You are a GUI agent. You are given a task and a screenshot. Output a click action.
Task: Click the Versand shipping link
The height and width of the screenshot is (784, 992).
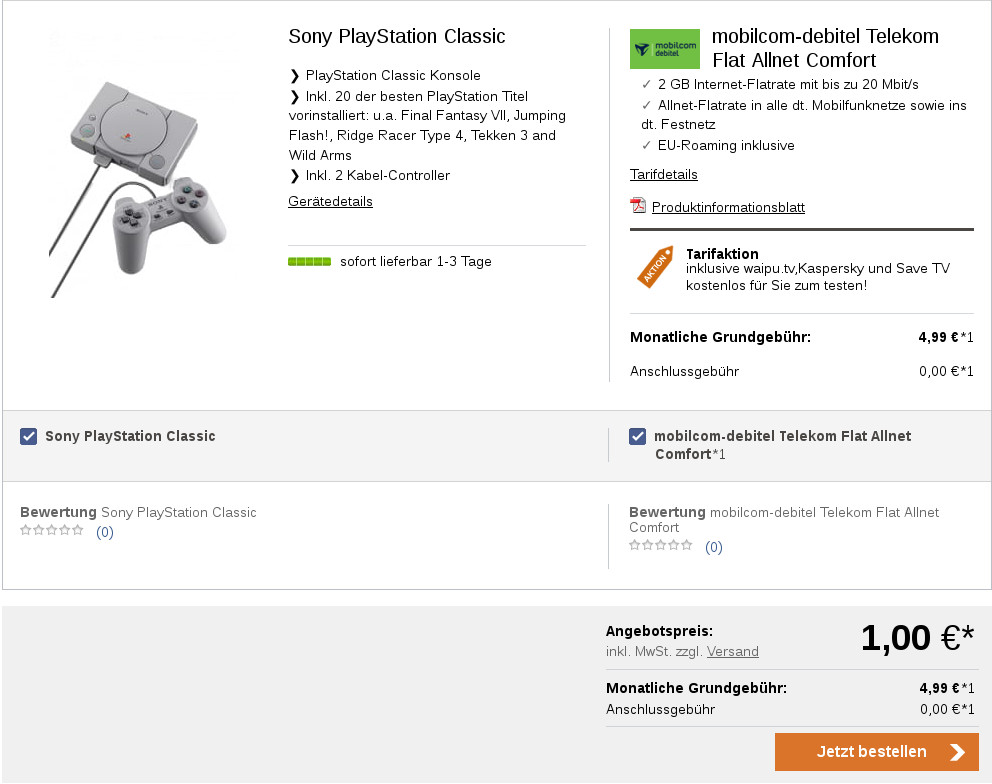click(732, 651)
